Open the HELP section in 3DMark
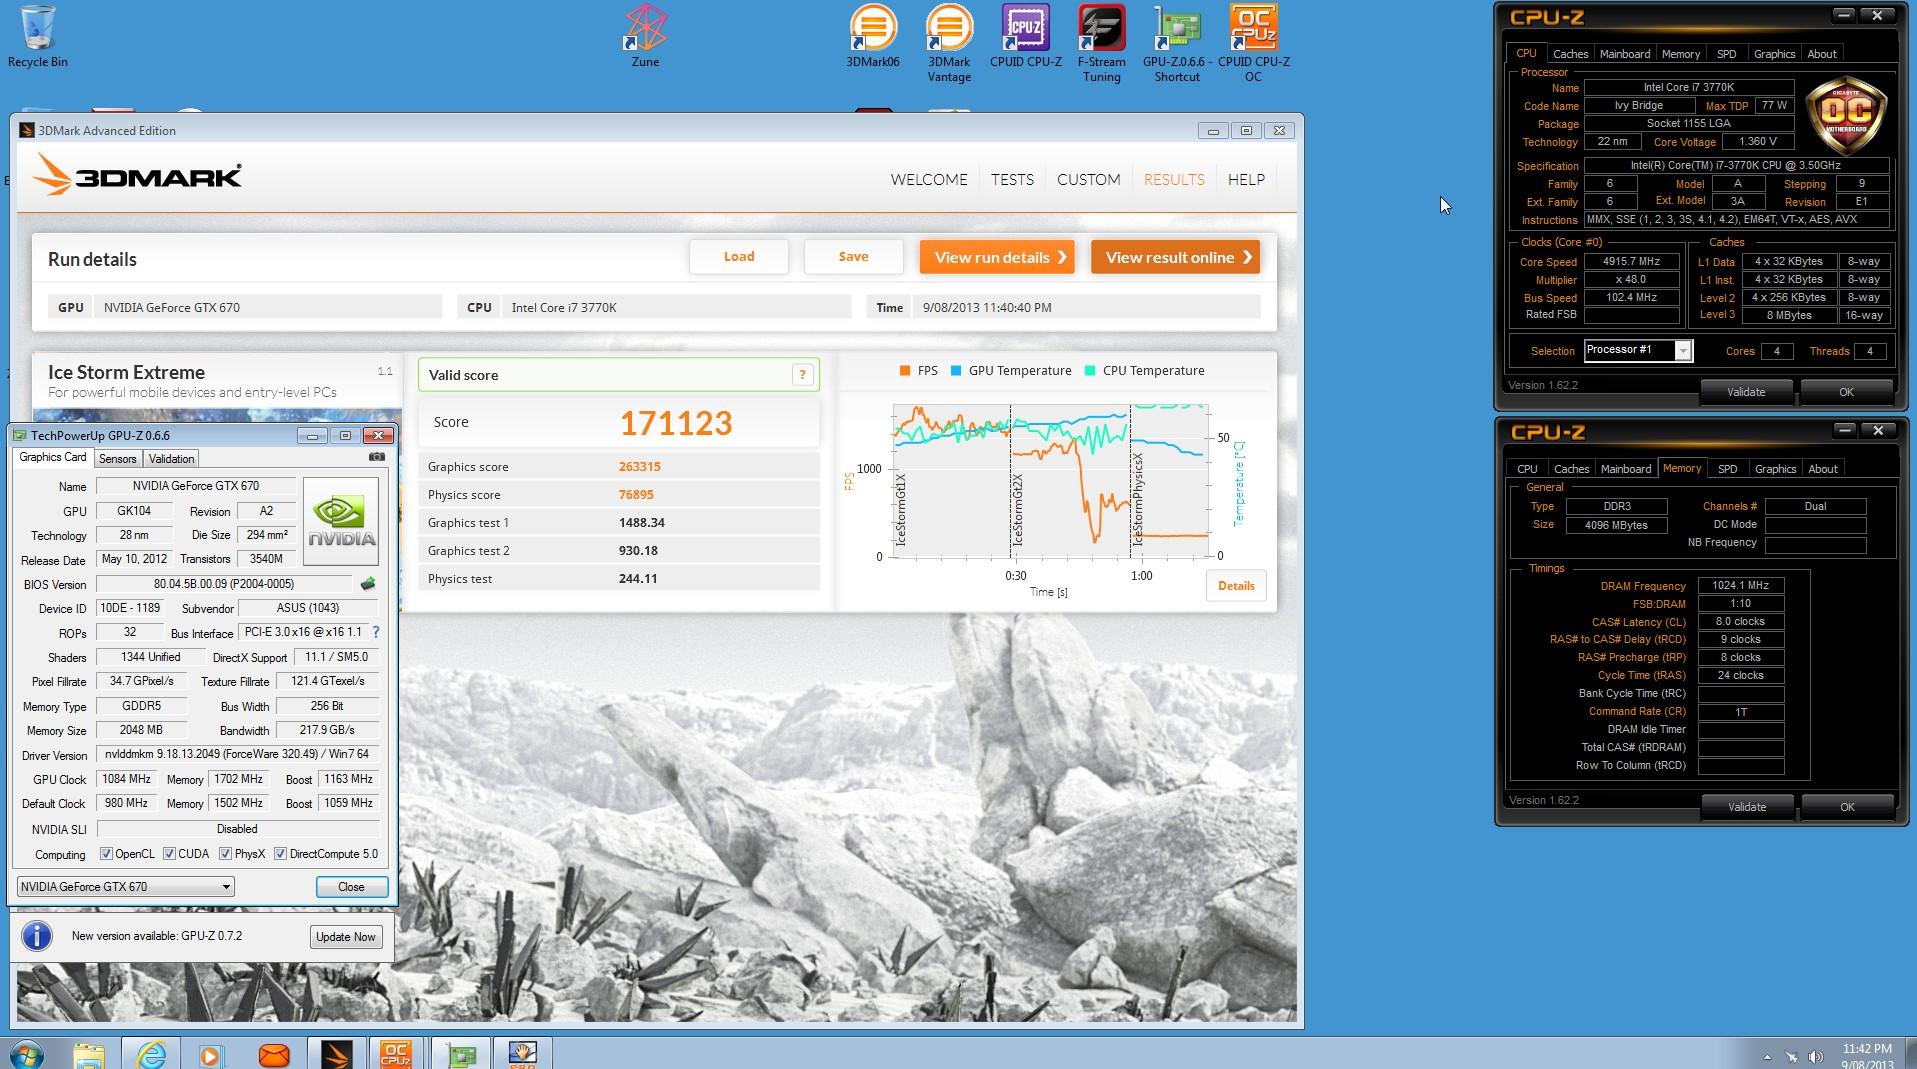The width and height of the screenshot is (1917, 1069). click(x=1246, y=179)
